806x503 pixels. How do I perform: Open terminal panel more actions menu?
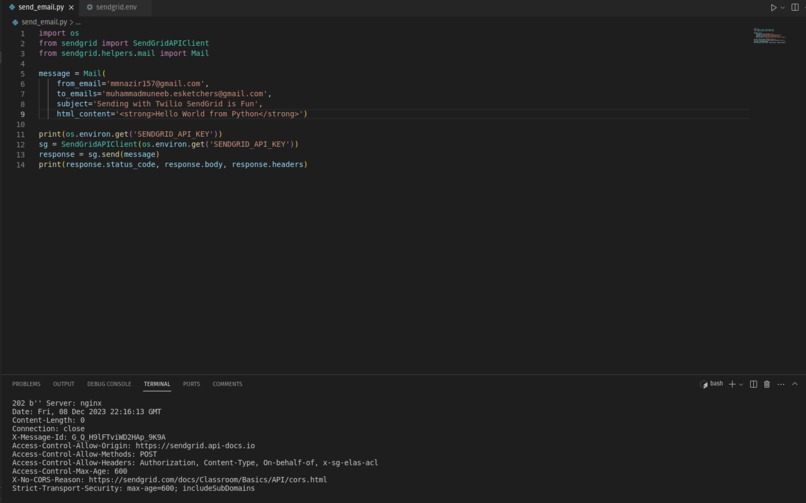[x=781, y=384]
